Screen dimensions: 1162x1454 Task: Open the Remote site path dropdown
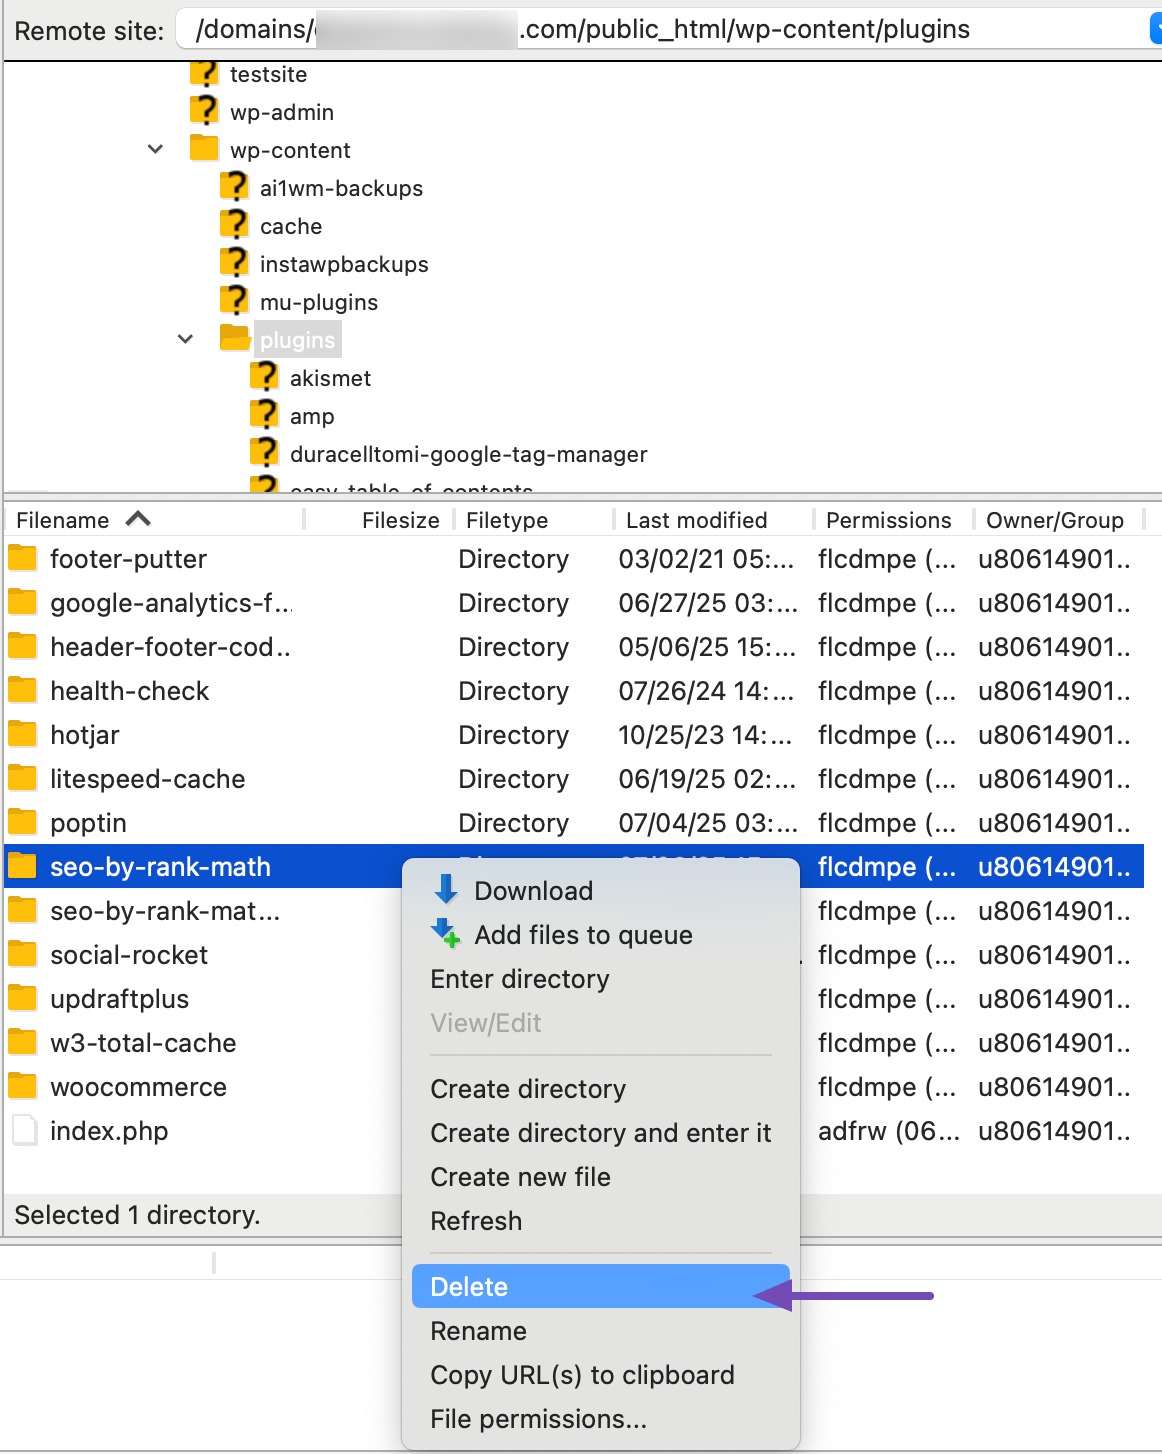[x=1156, y=29]
